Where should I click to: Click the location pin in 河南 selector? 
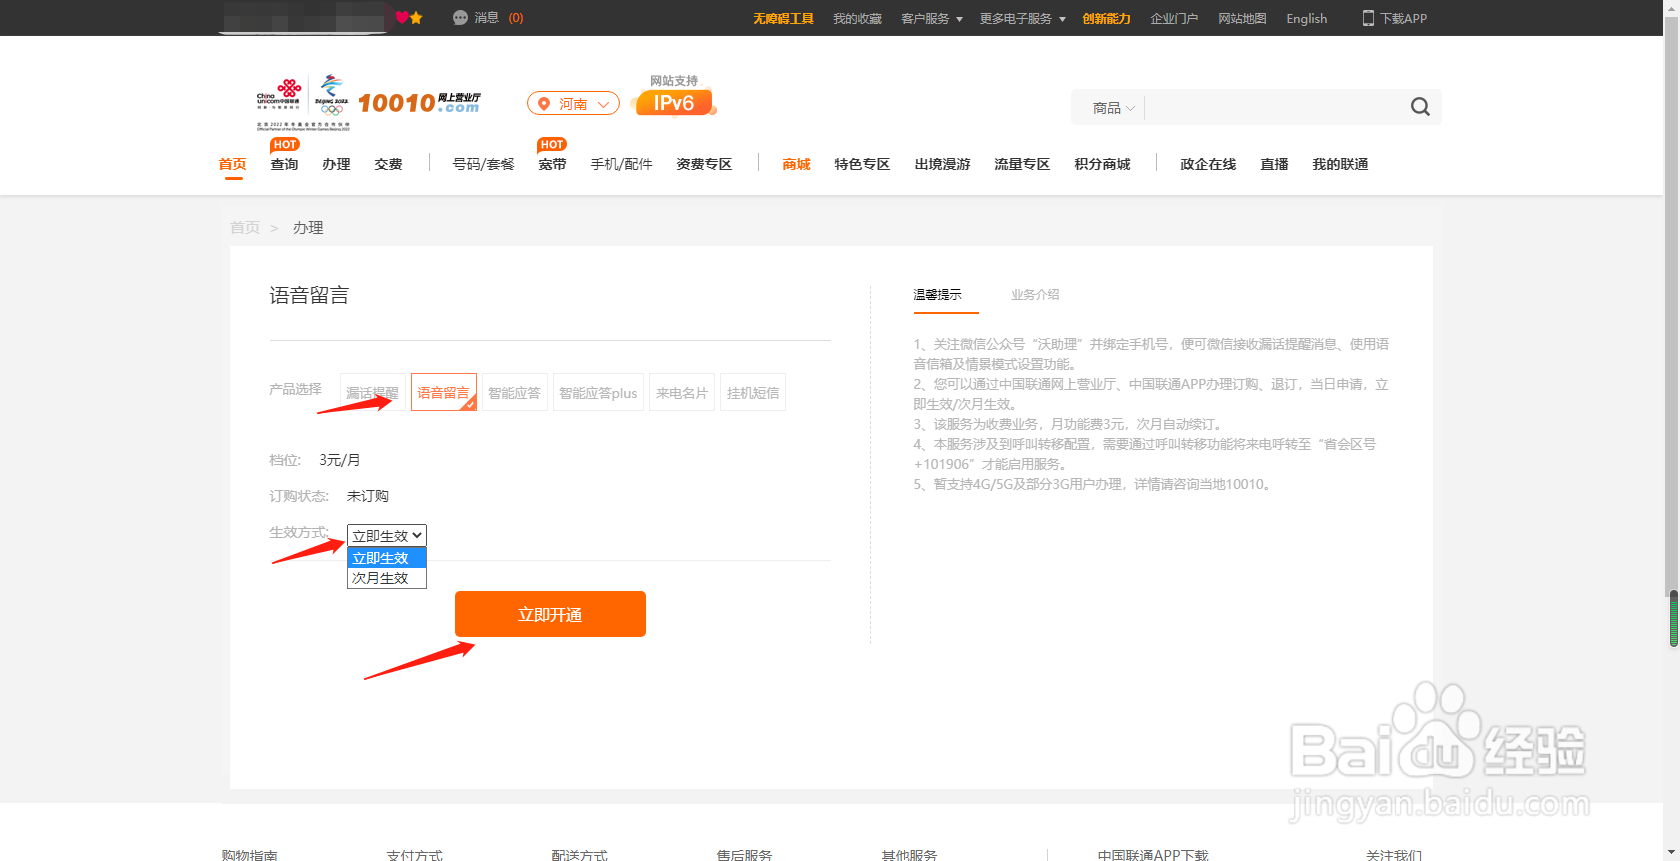(544, 104)
